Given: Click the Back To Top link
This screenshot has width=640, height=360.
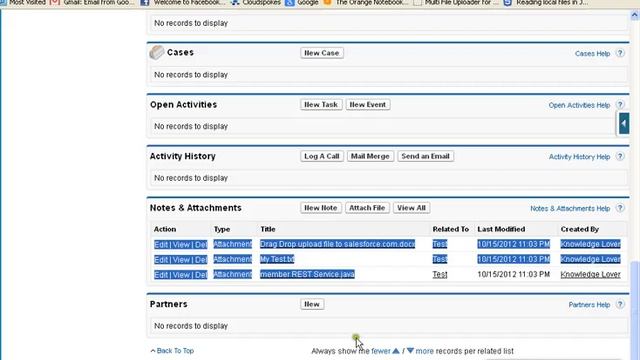Looking at the screenshot, I should coord(175,351).
